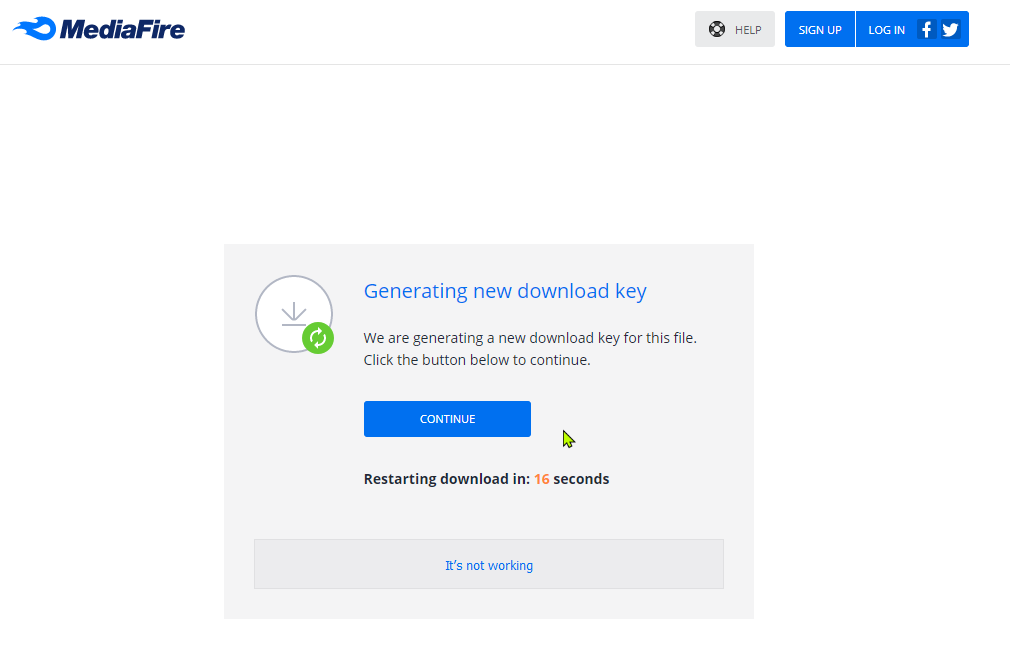
Task: Click the green refresh badge icon
Action: (x=318, y=338)
